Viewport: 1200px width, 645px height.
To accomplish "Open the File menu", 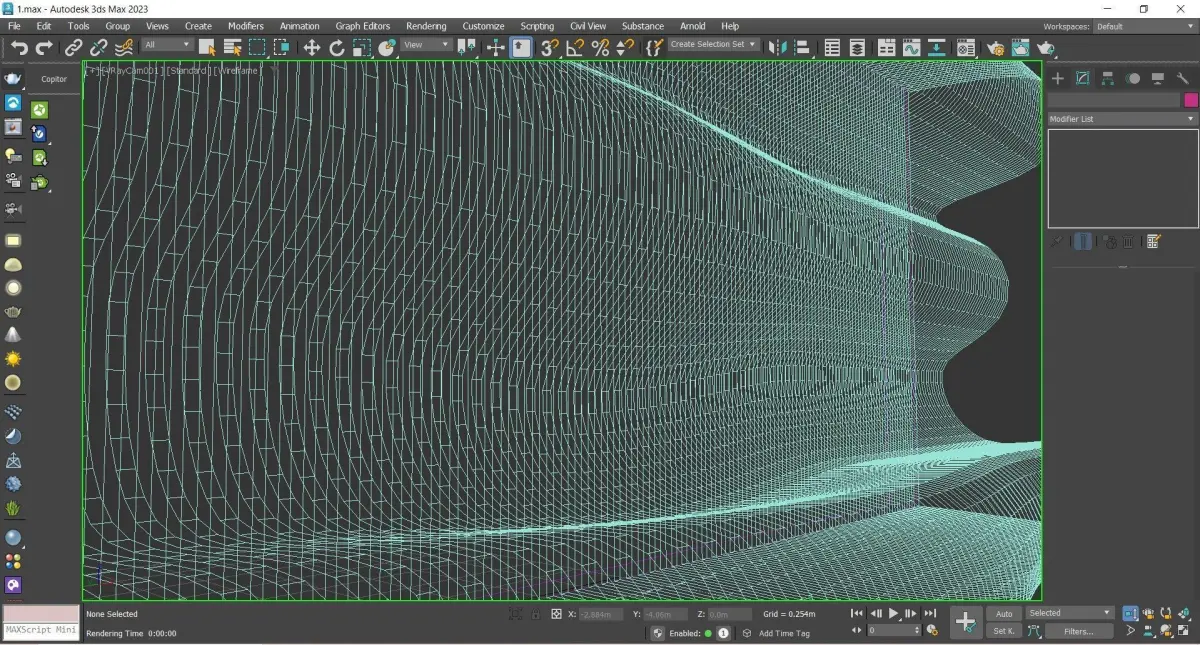I will click(x=14, y=26).
